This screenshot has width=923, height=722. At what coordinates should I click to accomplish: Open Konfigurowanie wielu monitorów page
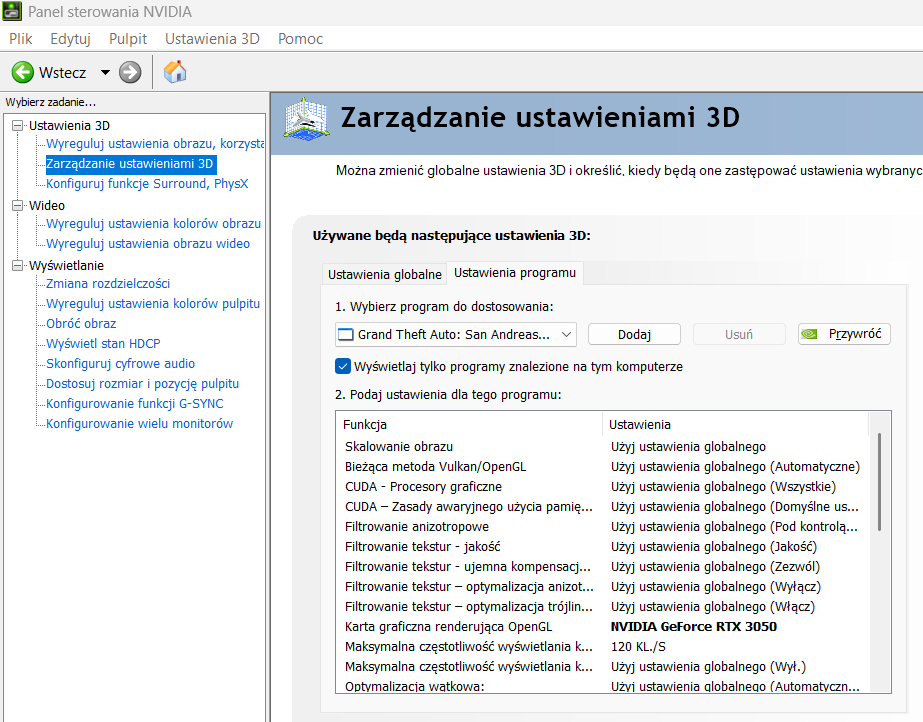click(140, 424)
